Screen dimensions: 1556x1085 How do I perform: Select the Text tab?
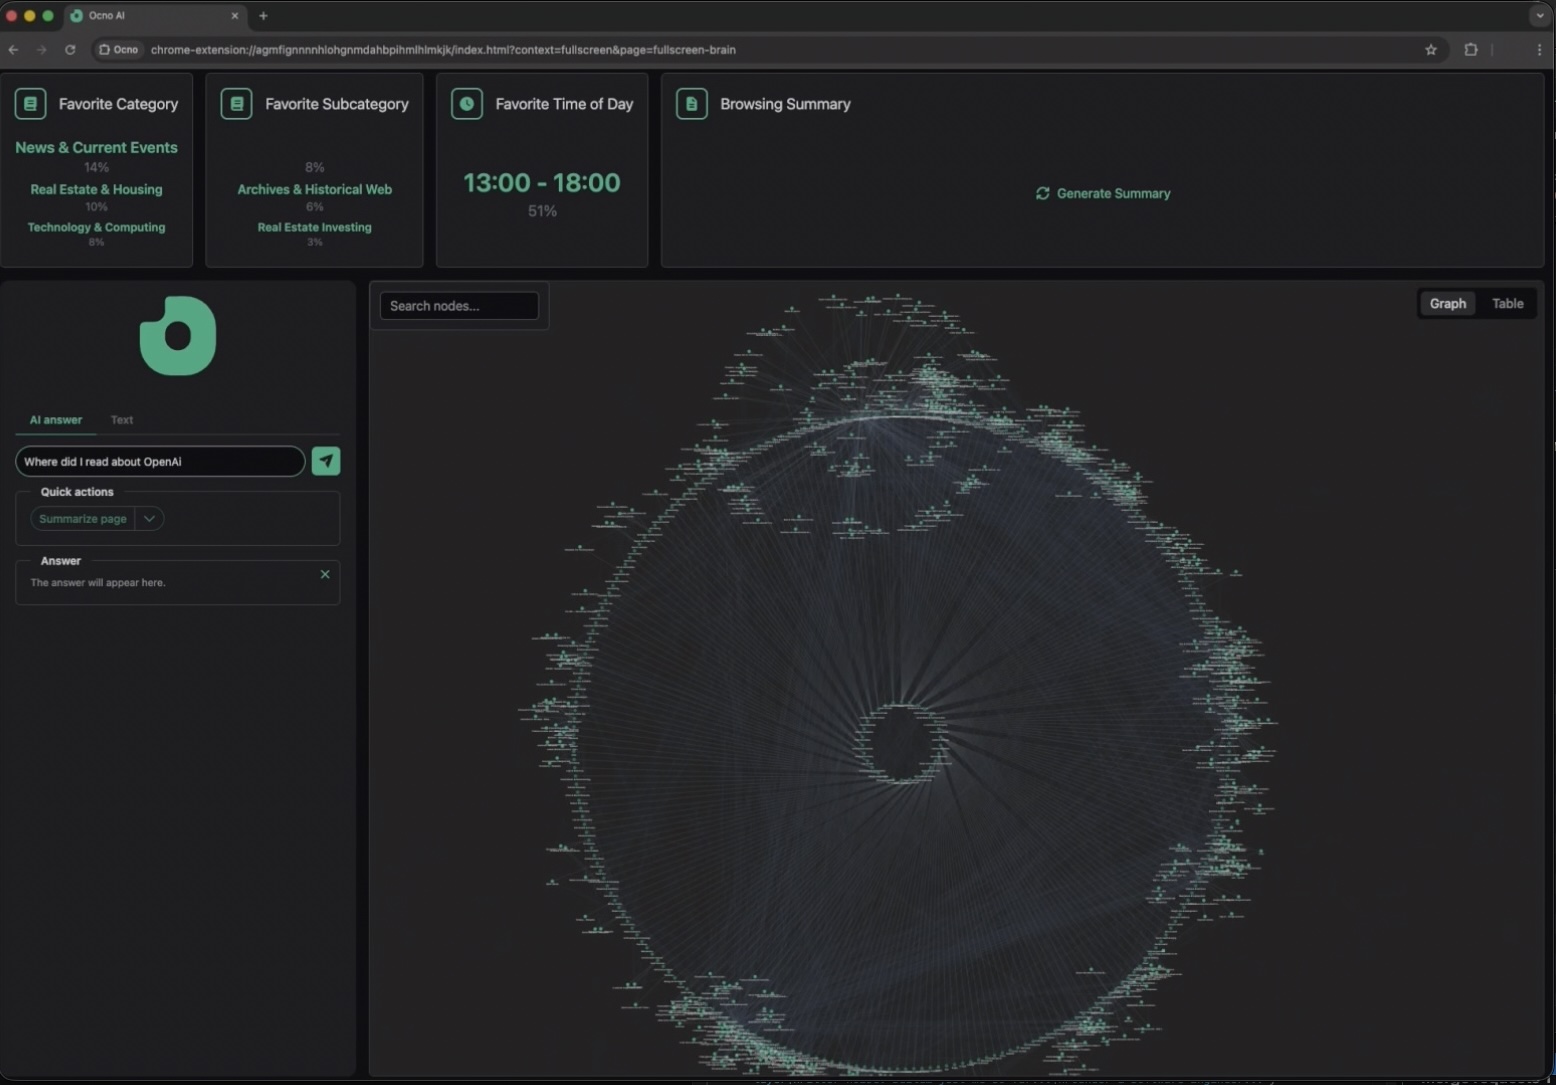pyautogui.click(x=122, y=420)
